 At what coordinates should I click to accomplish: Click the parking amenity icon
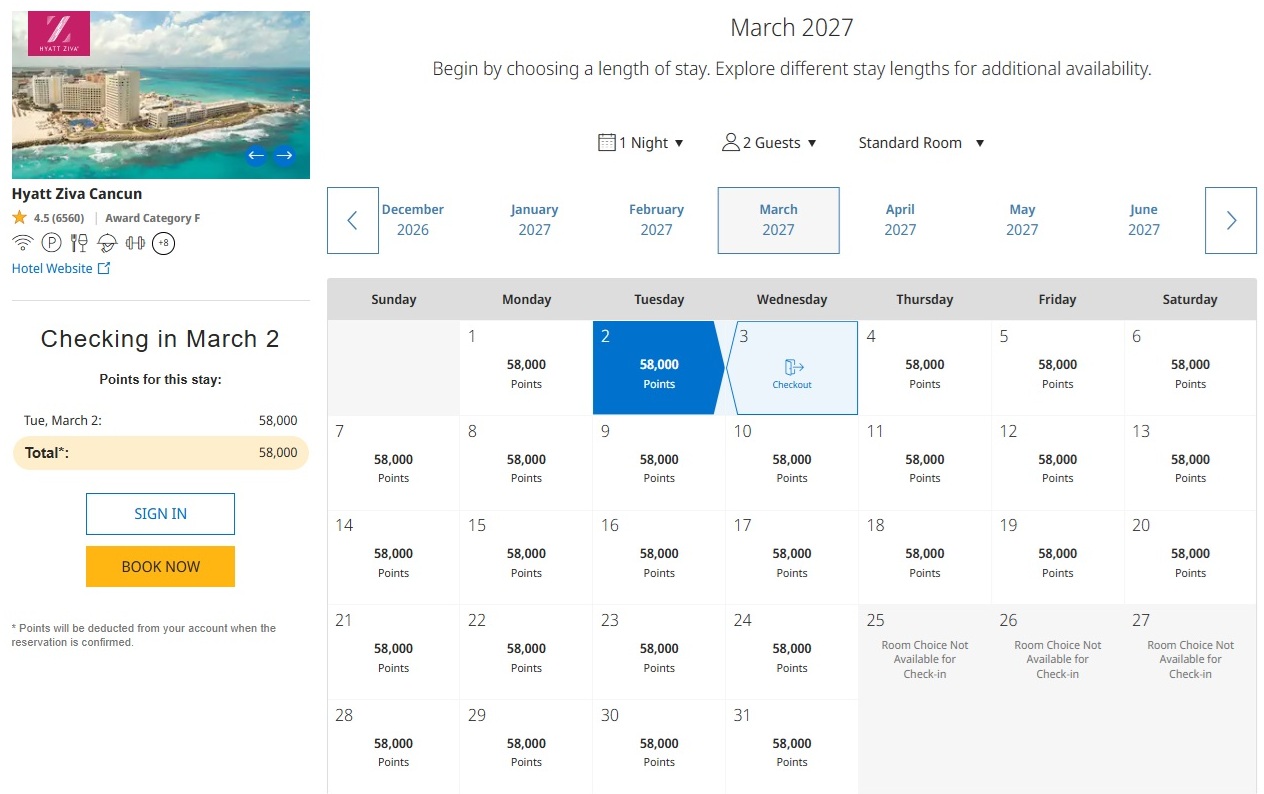pyautogui.click(x=51, y=243)
